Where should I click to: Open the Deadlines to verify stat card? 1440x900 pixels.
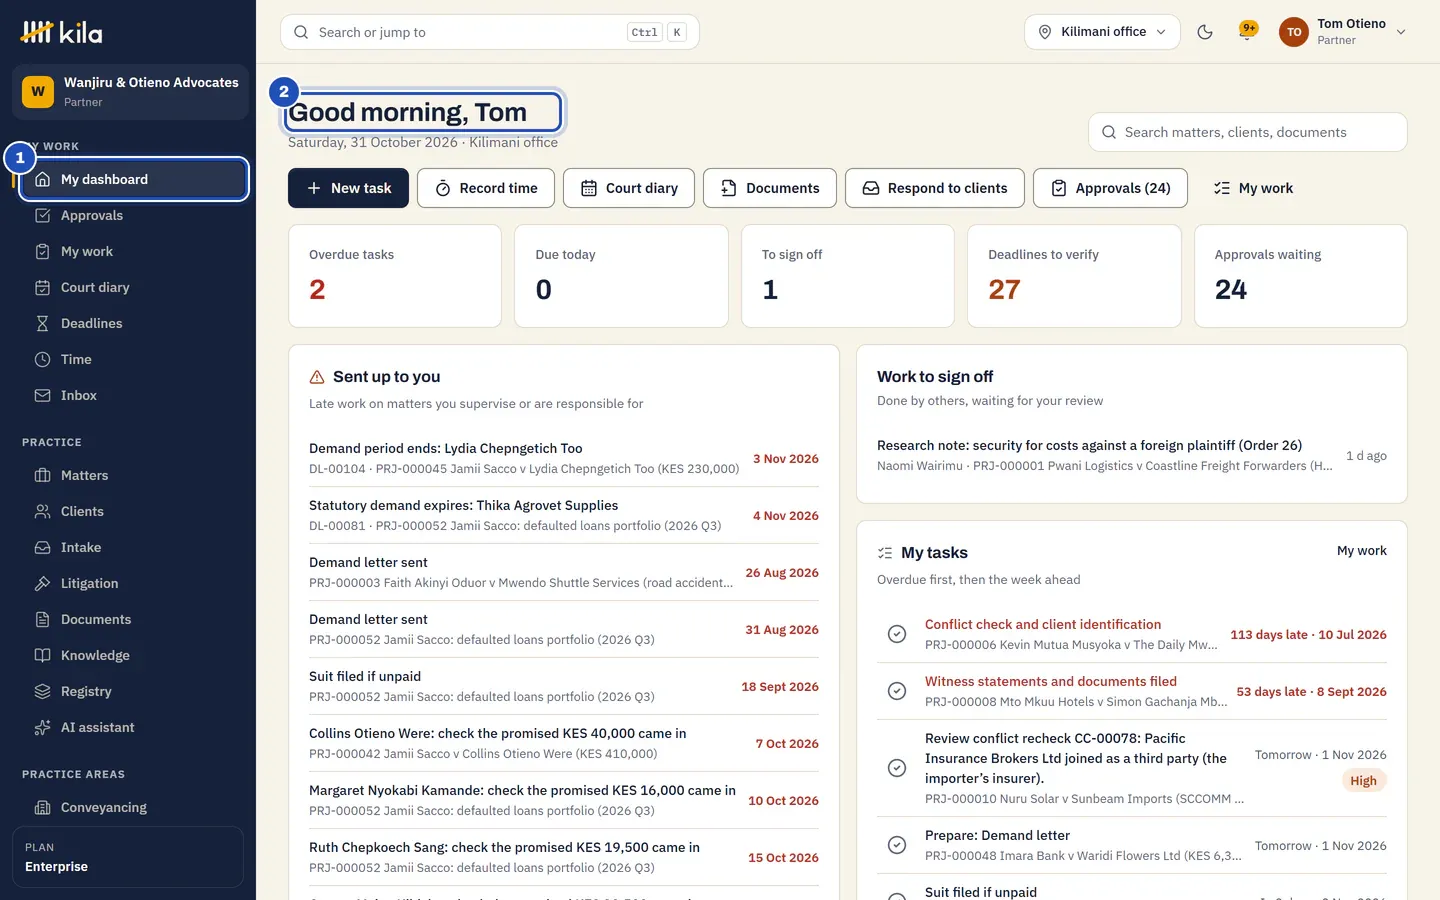pos(1074,276)
